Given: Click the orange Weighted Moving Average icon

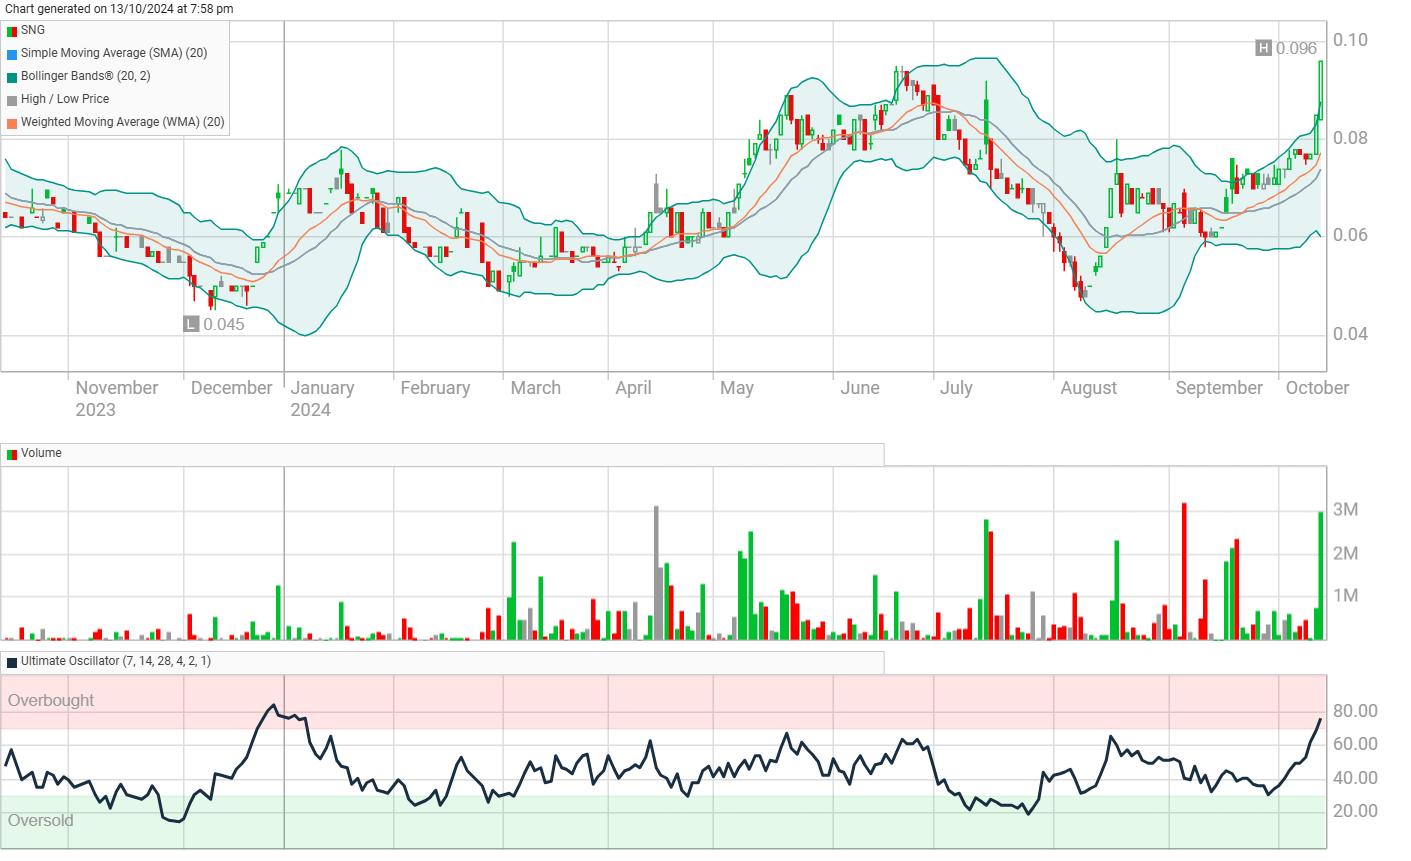Looking at the screenshot, I should click(12, 123).
